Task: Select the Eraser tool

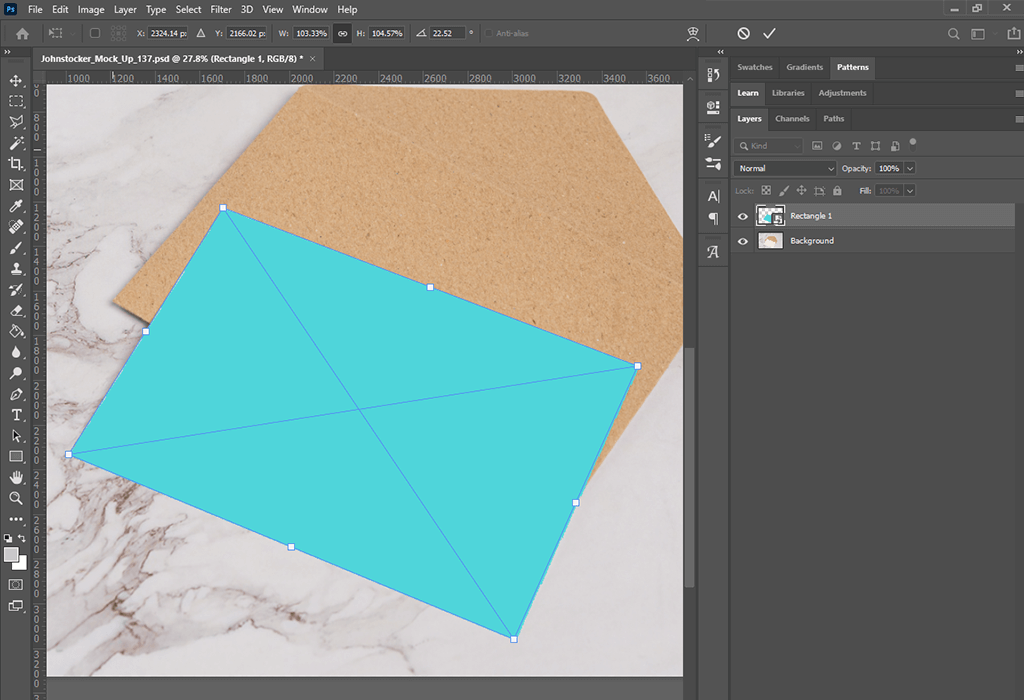Action: pyautogui.click(x=16, y=310)
